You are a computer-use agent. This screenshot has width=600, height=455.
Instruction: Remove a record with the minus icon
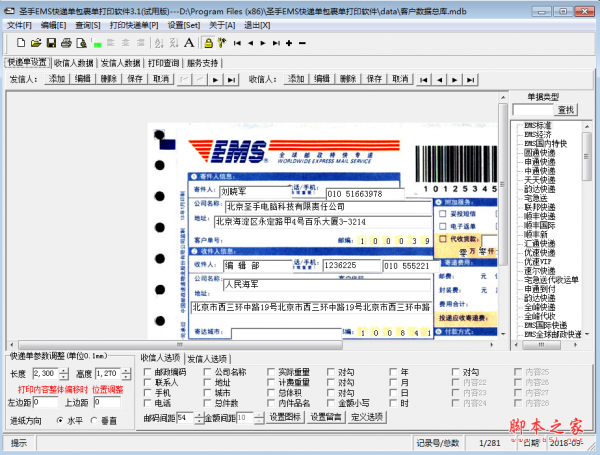pos(302,43)
